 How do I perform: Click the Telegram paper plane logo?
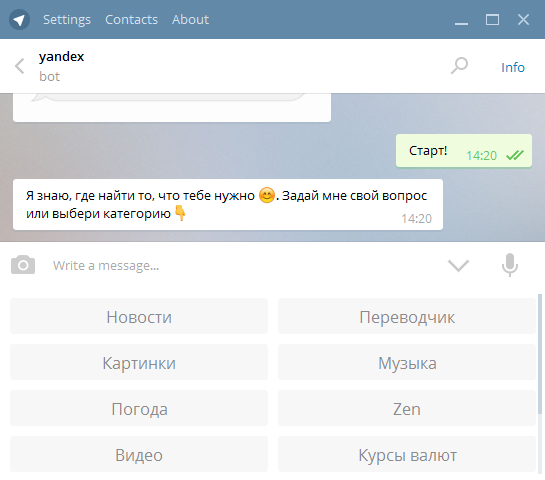click(x=19, y=19)
